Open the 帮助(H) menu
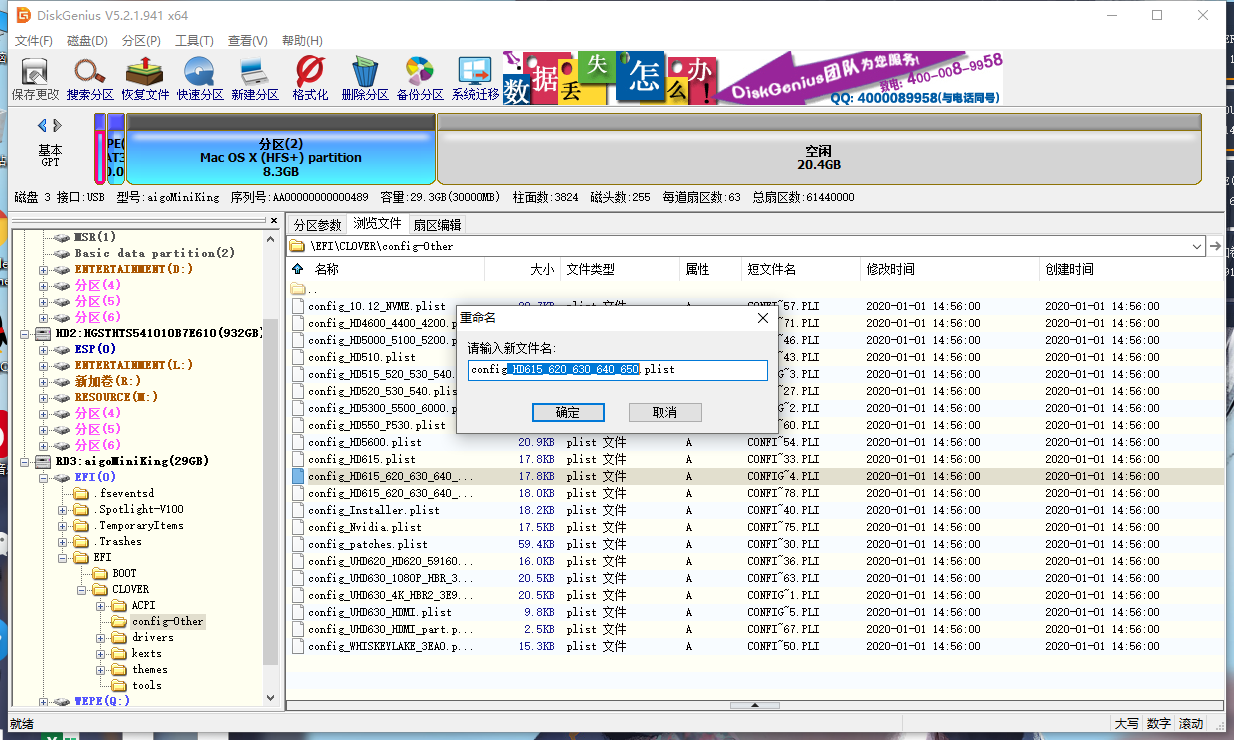The height and width of the screenshot is (740, 1234). click(x=302, y=41)
